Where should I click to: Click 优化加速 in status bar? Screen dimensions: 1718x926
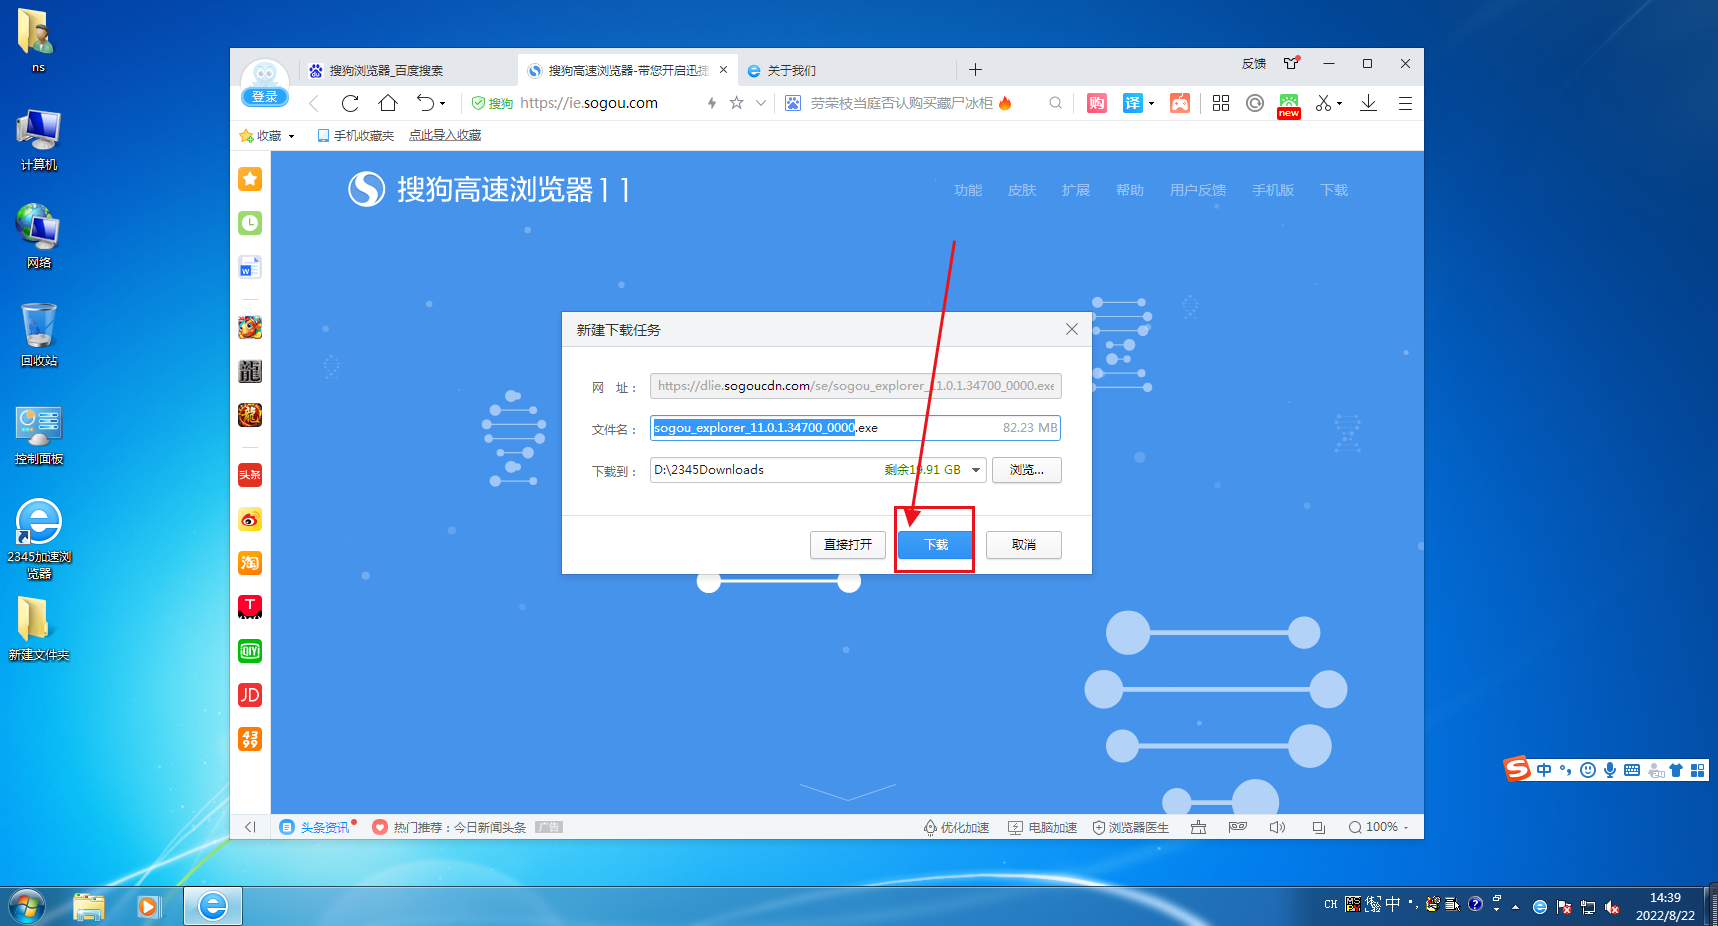pos(956,828)
